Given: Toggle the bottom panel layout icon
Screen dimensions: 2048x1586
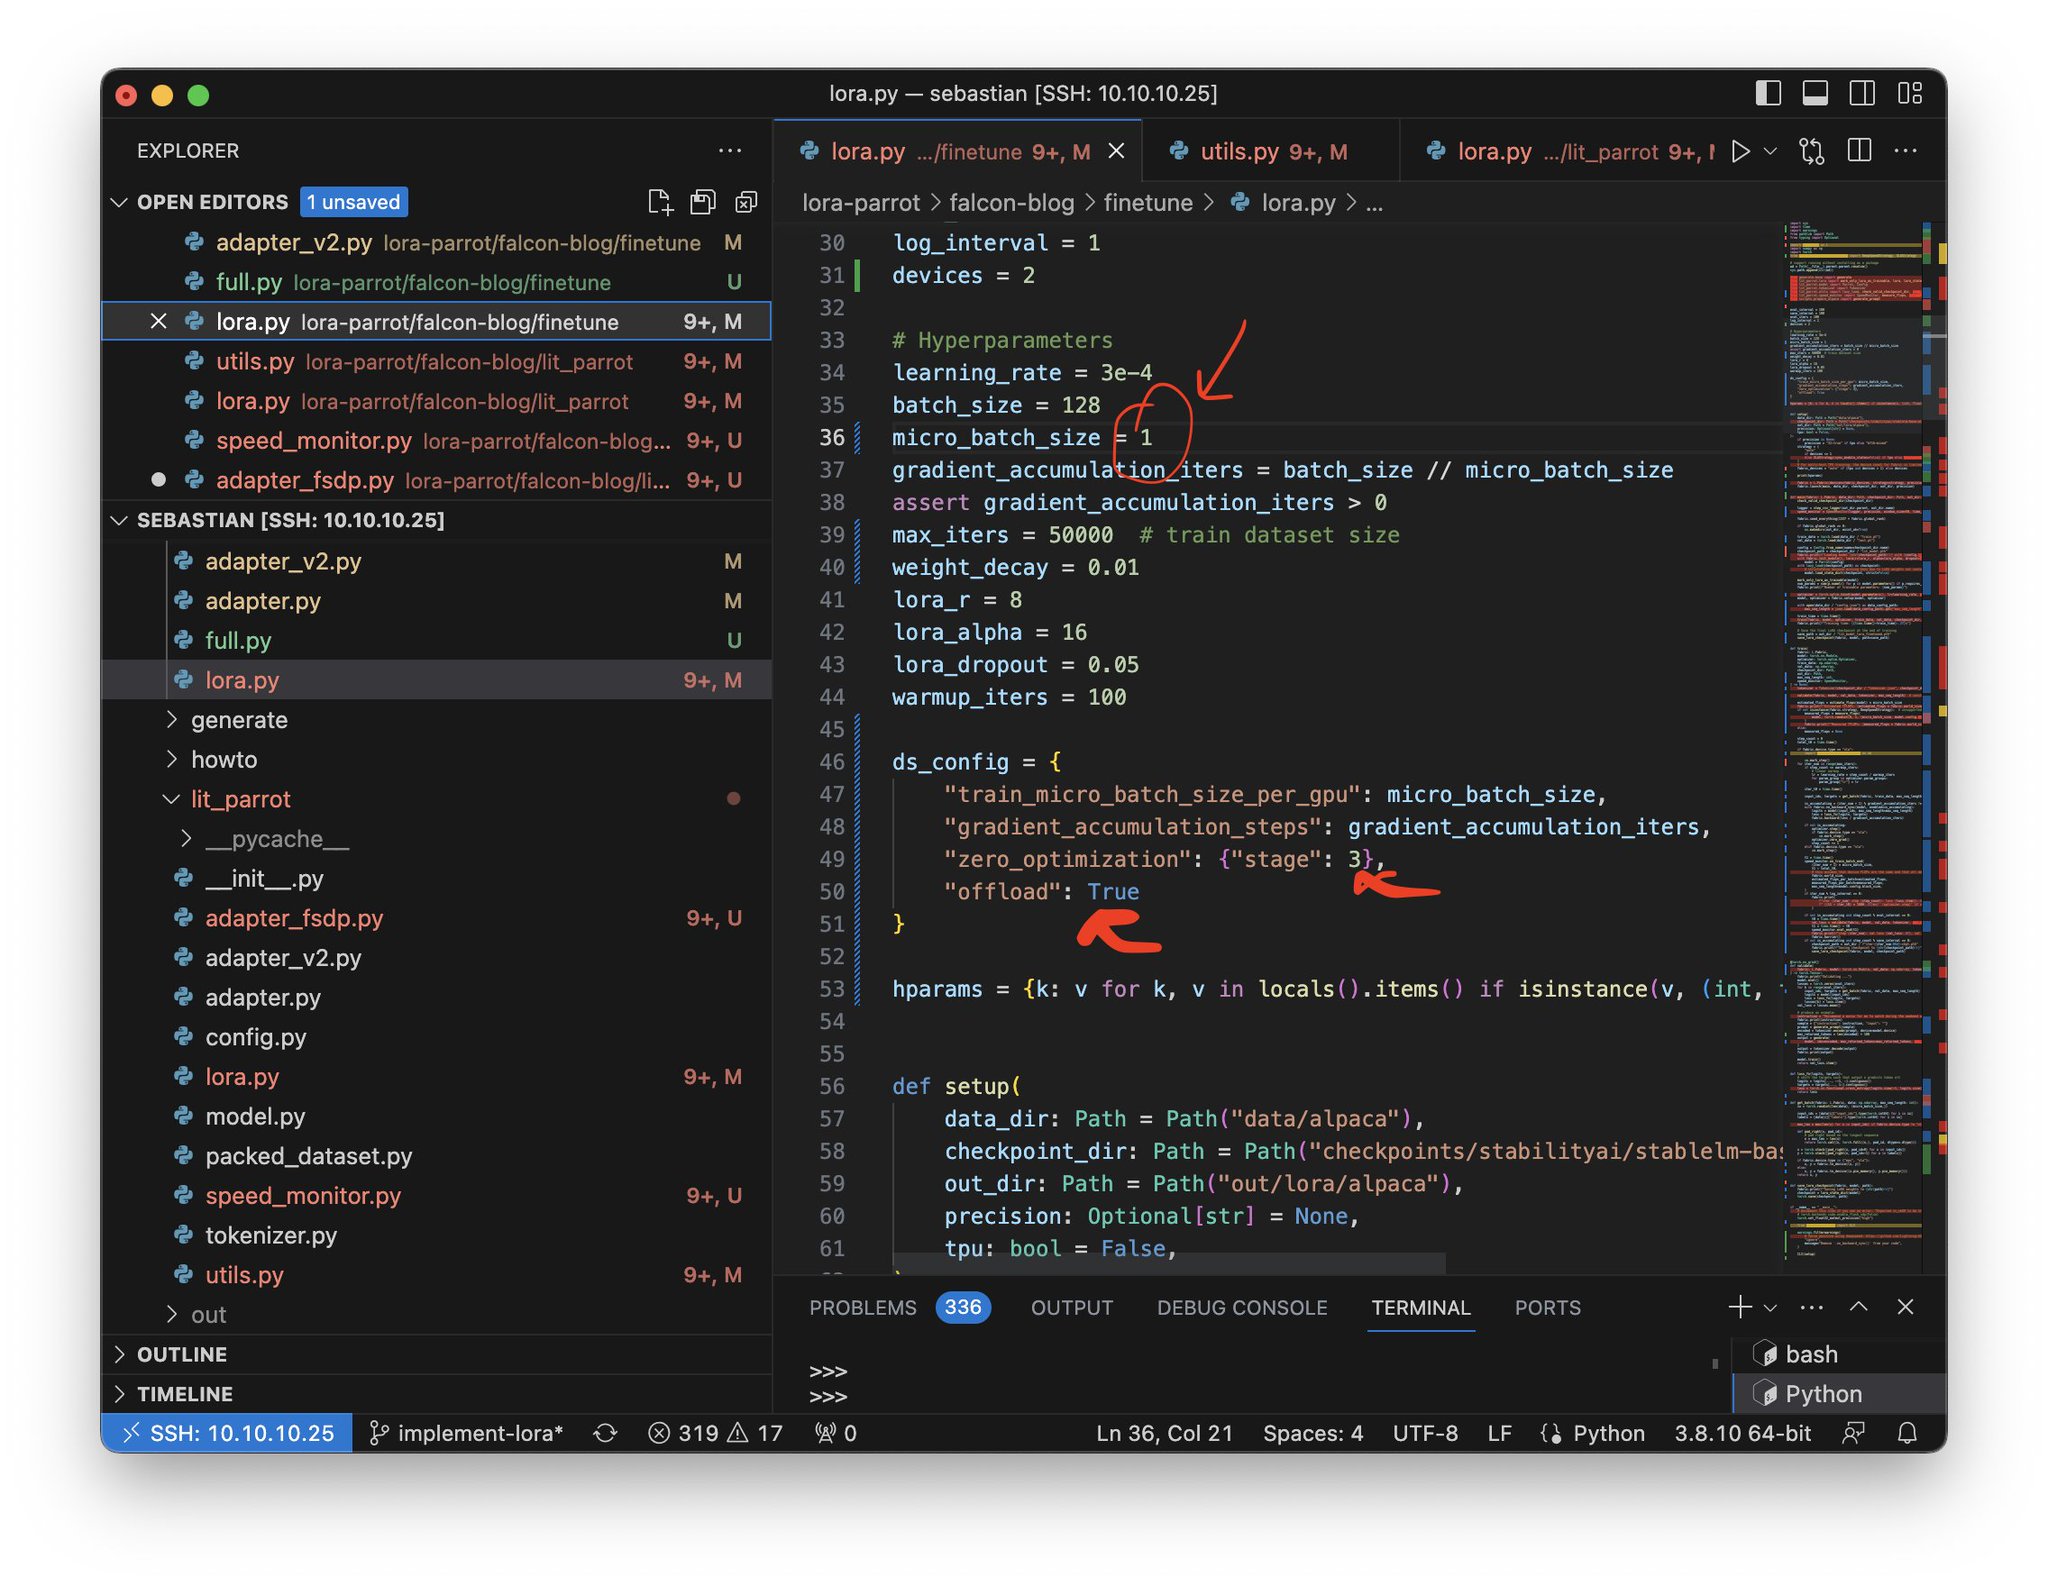Looking at the screenshot, I should [x=1815, y=93].
